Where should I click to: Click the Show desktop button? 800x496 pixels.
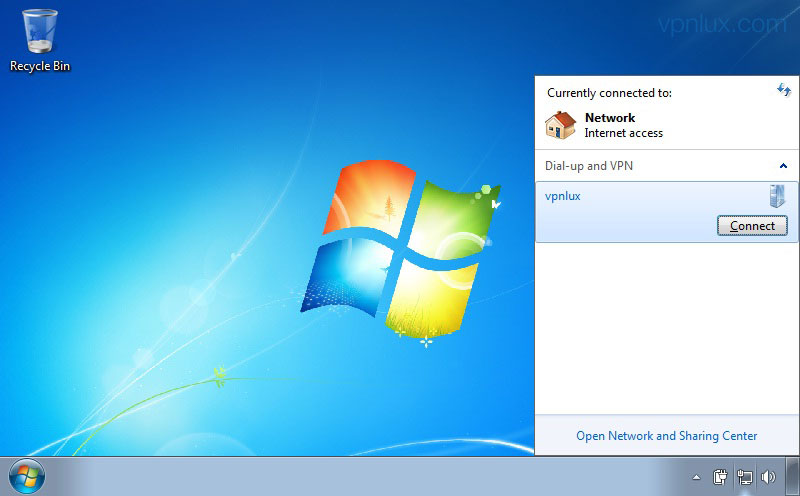pyautogui.click(x=793, y=477)
